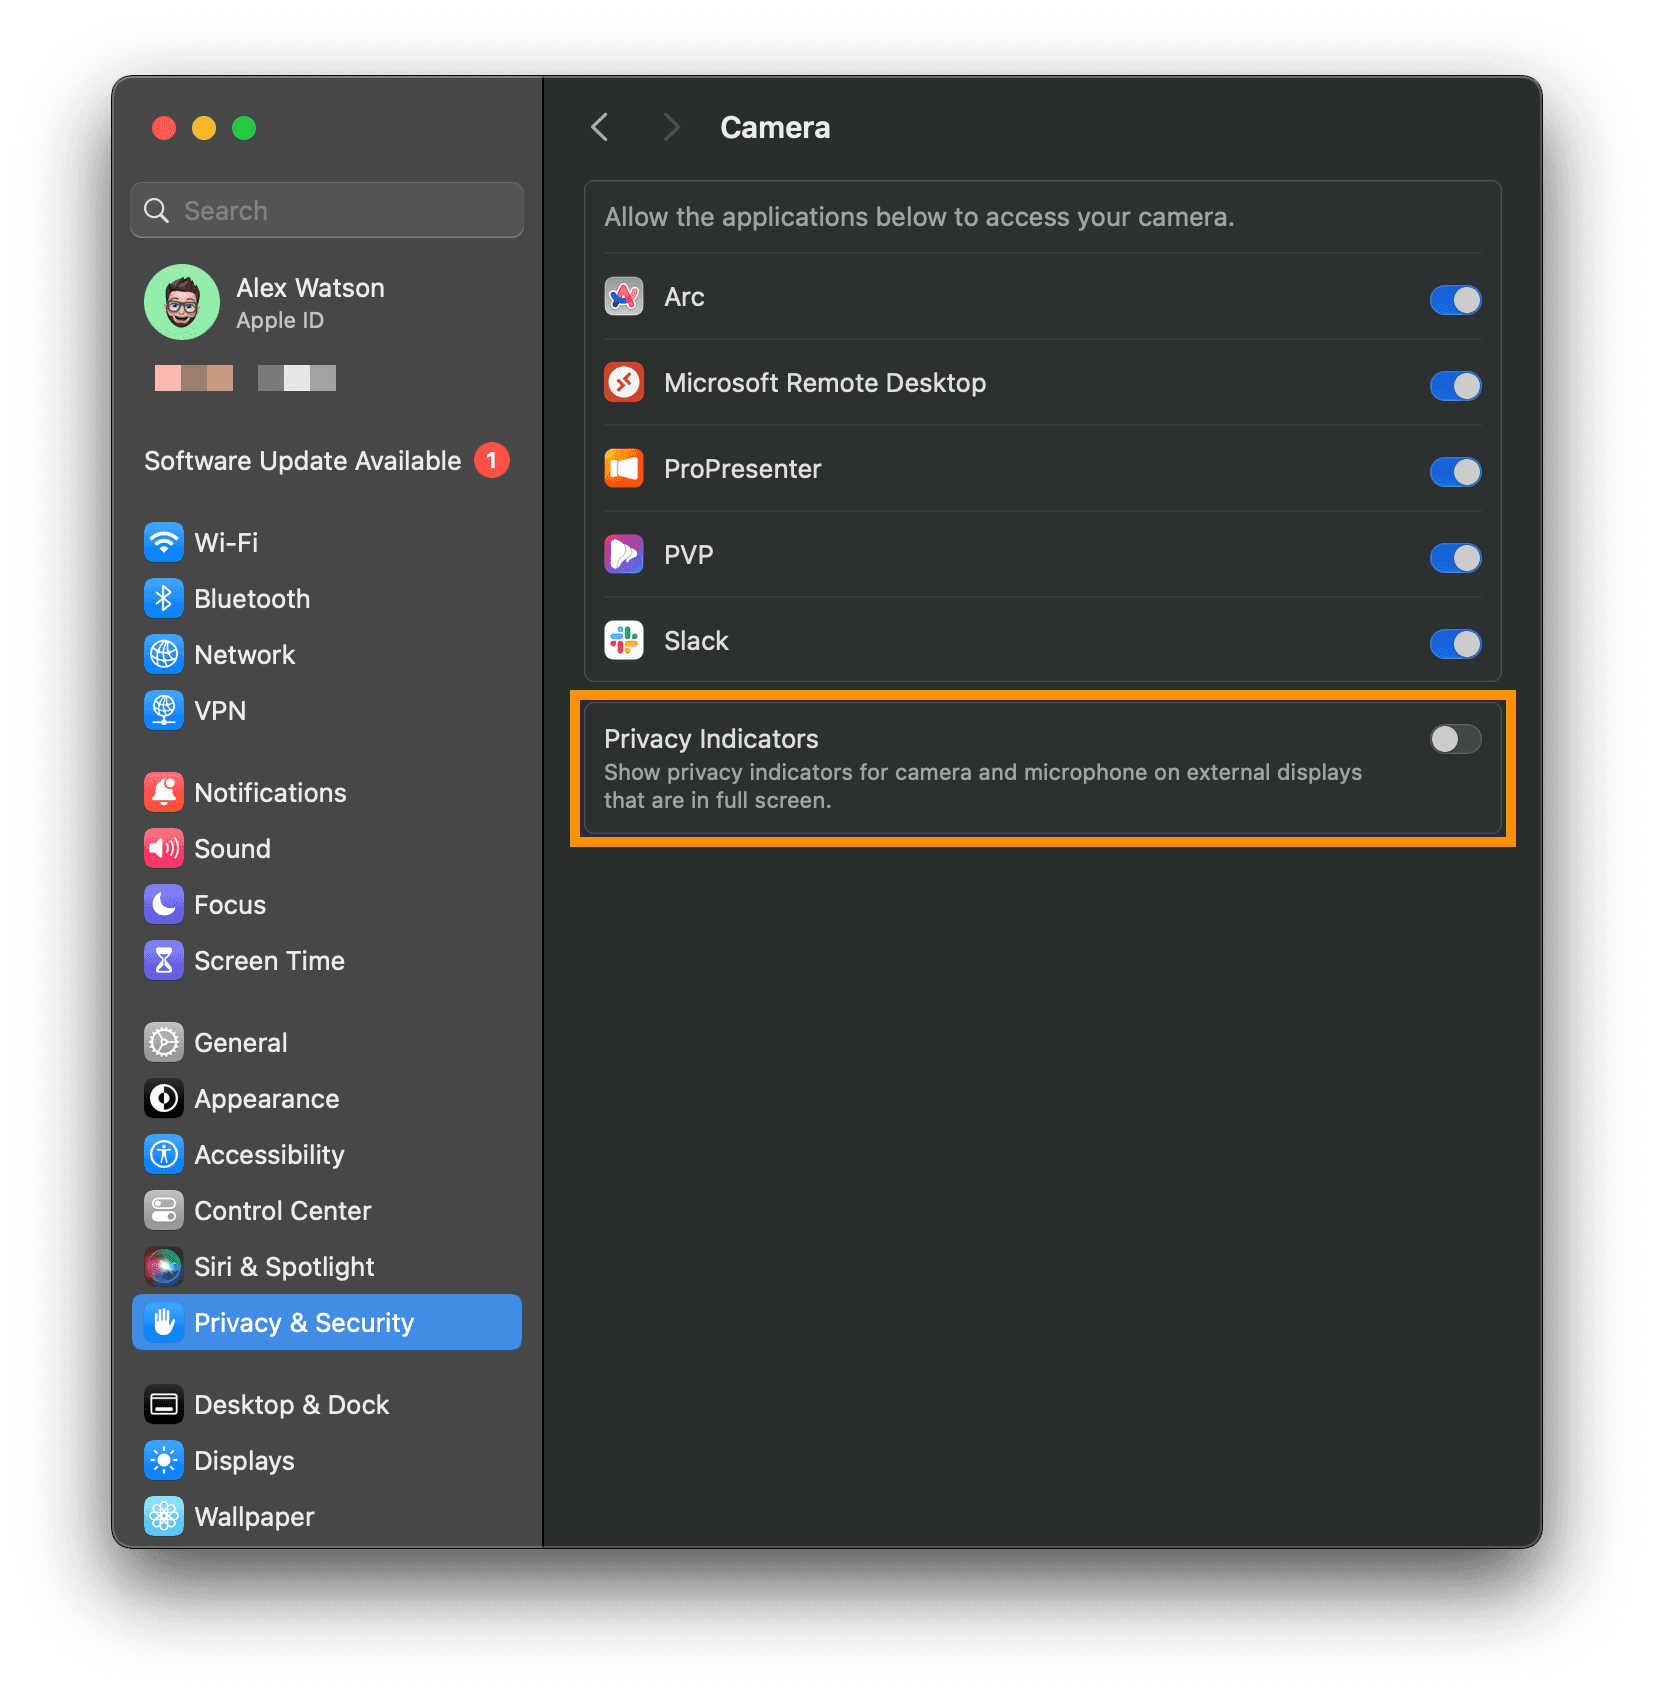Click the Microsoft Remote Desktop icon
This screenshot has height=1696, width=1654.
[623, 383]
